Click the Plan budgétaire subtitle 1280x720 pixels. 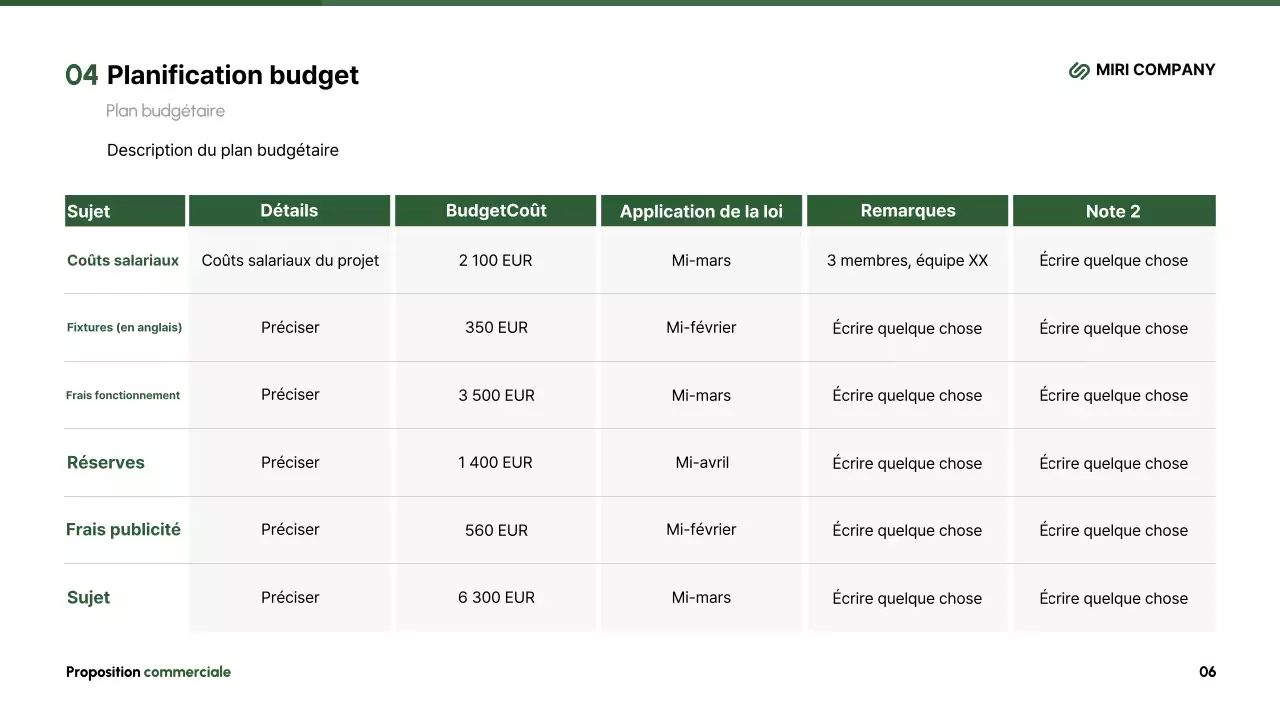click(165, 111)
